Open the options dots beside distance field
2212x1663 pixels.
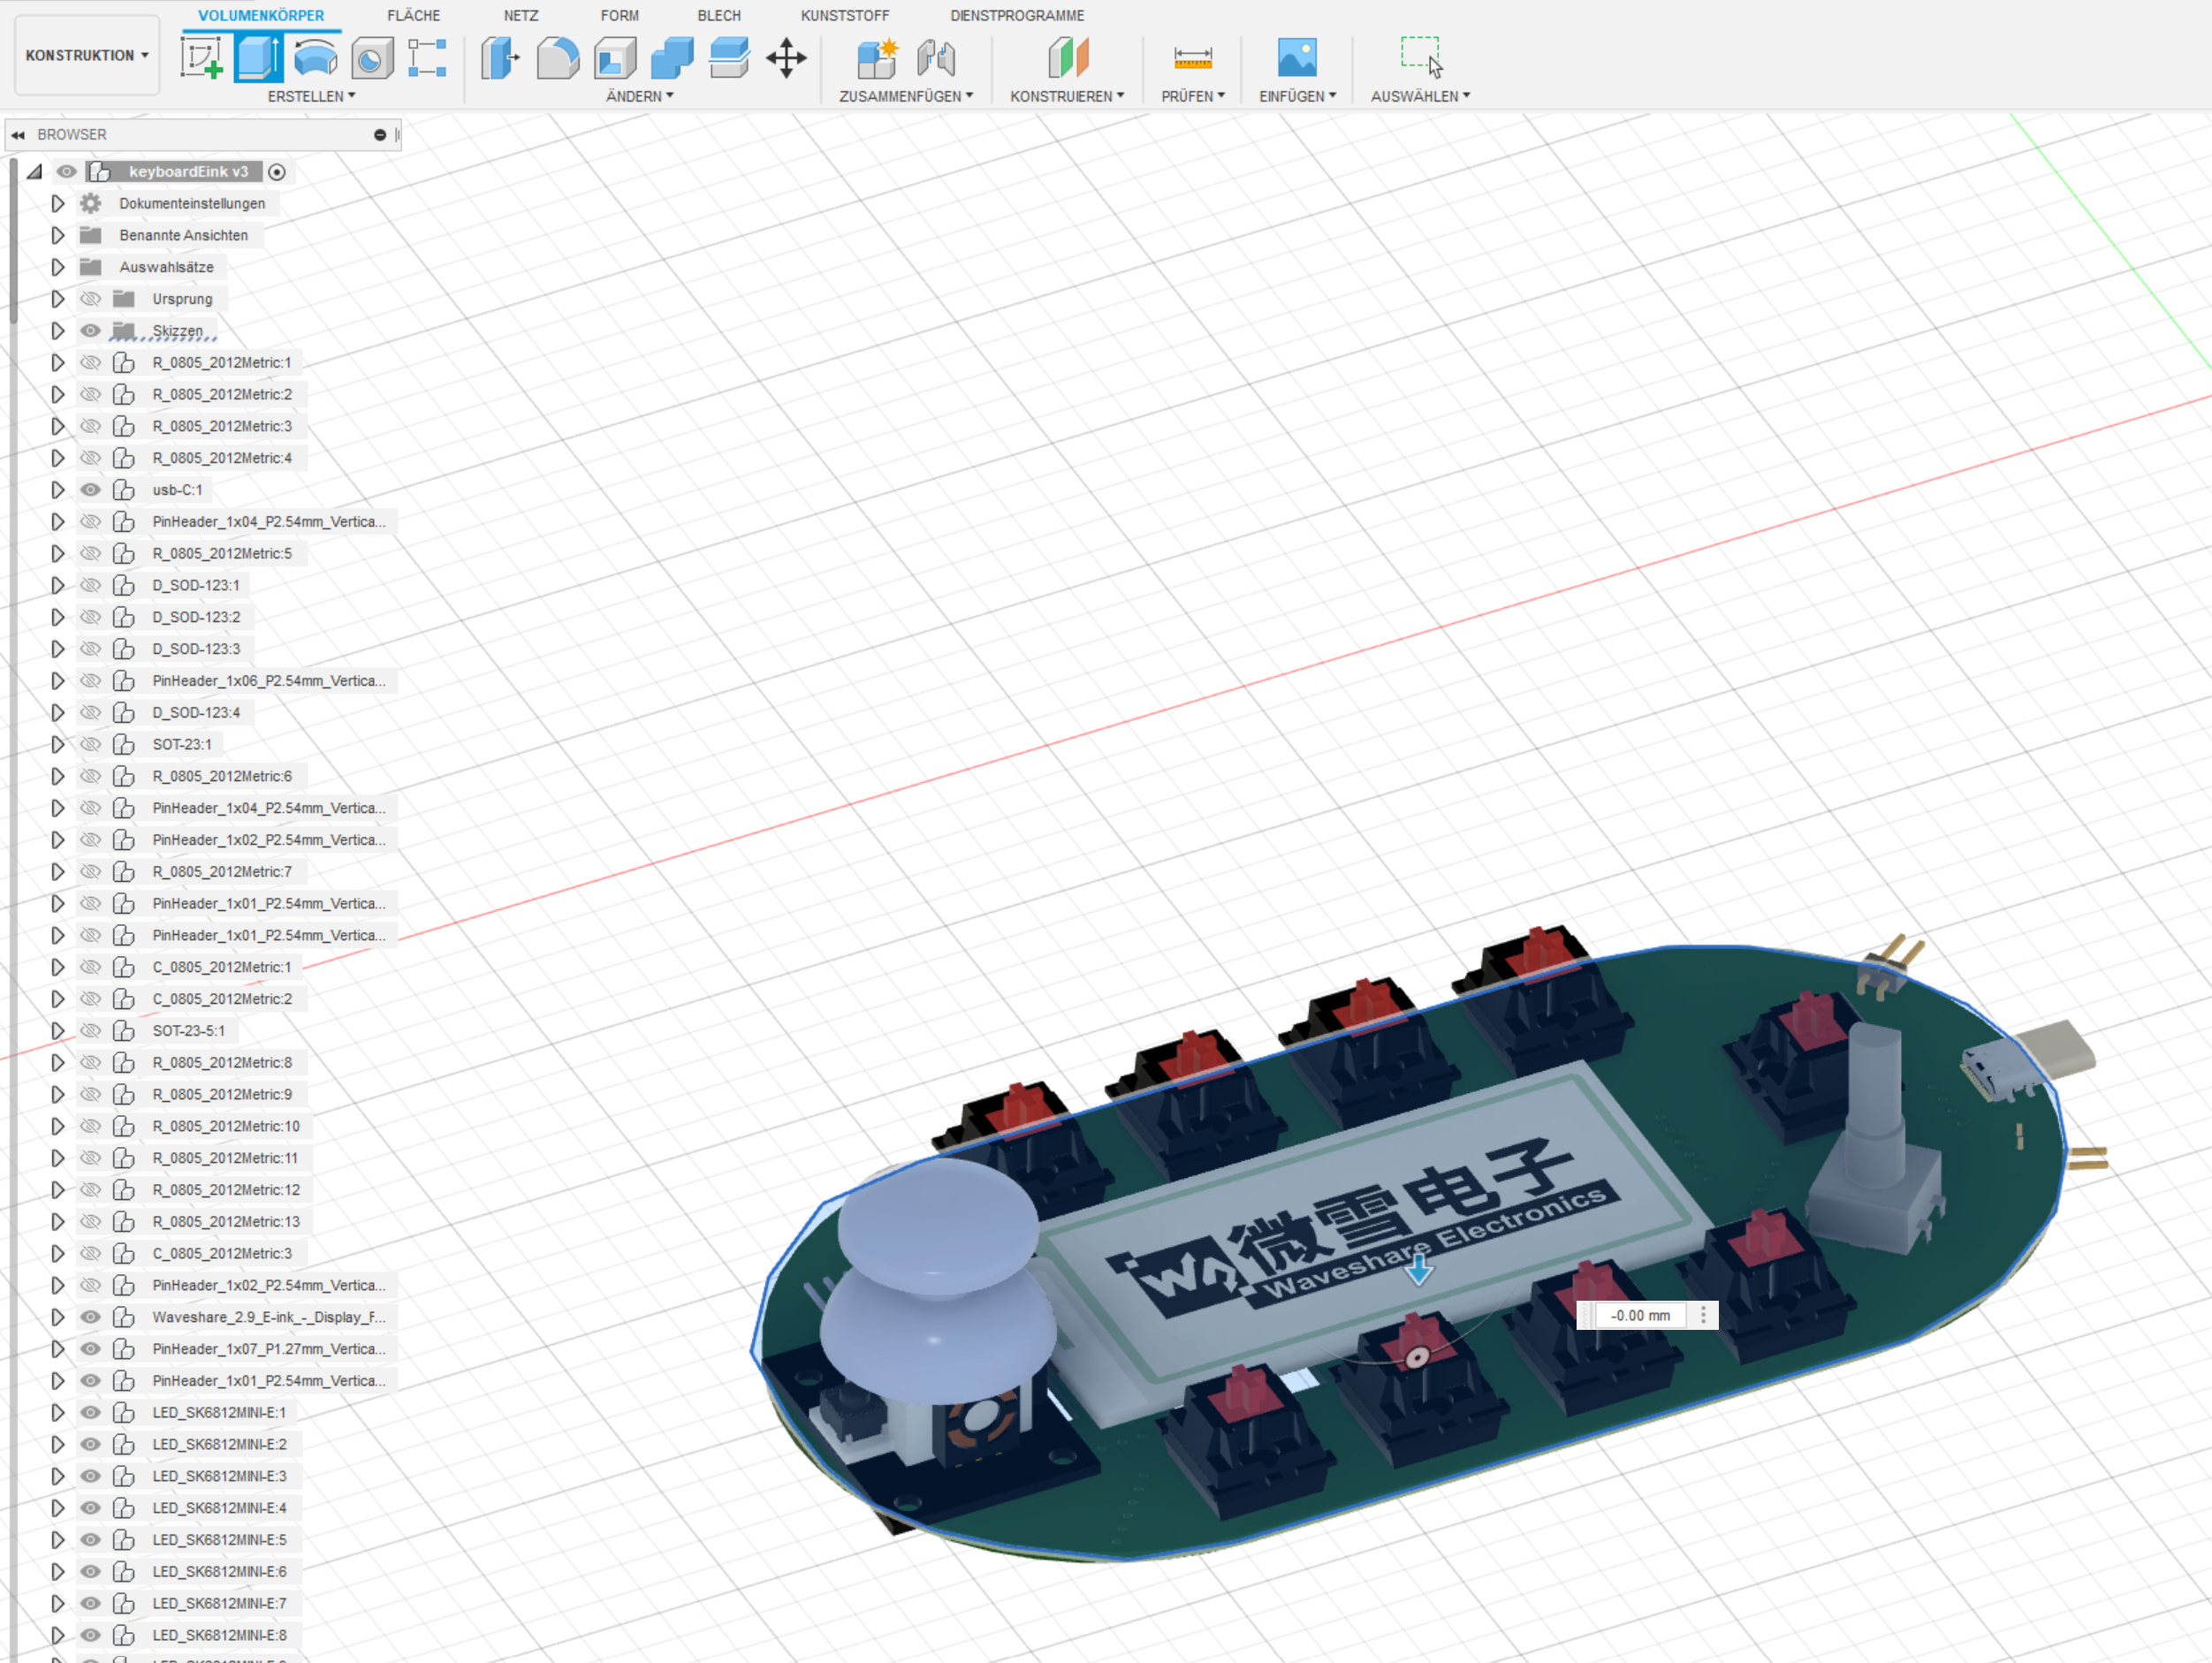1703,1315
